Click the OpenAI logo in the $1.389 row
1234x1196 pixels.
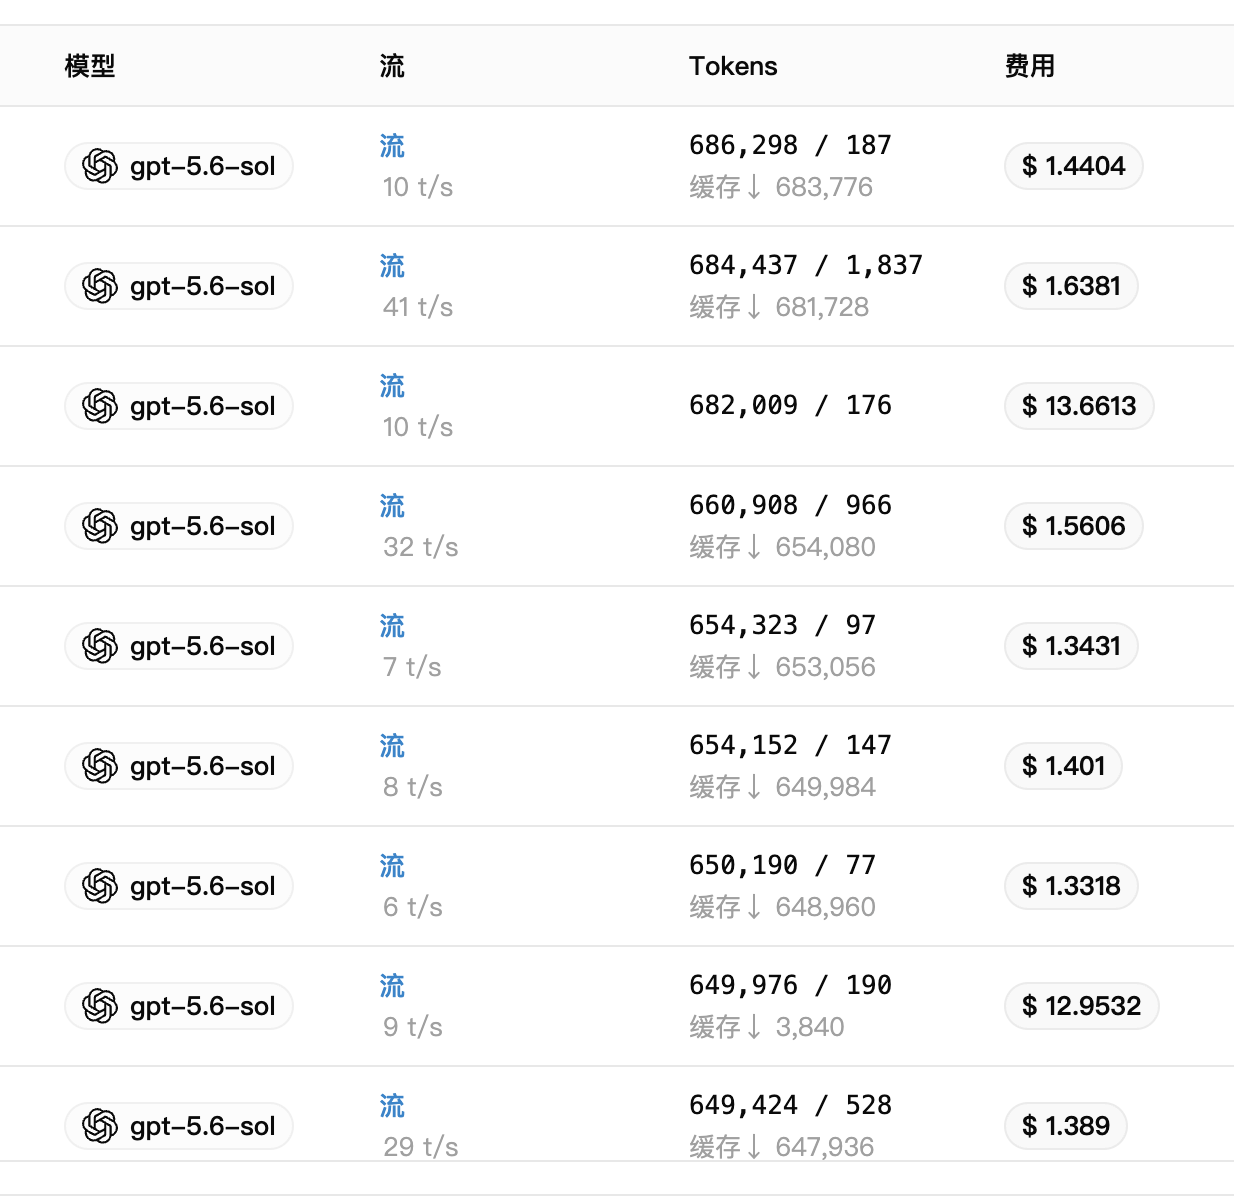point(100,1126)
